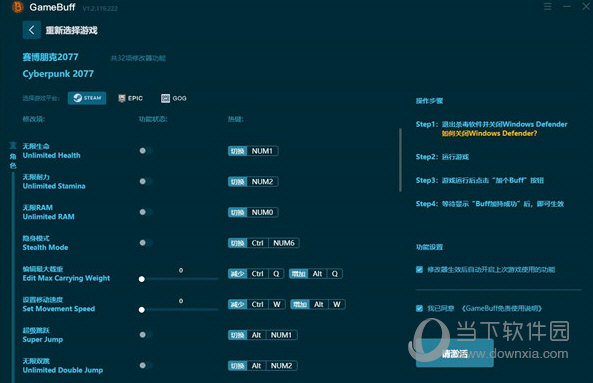This screenshot has width=593, height=383.
Task: Select the Steam platform
Action: [x=87, y=98]
